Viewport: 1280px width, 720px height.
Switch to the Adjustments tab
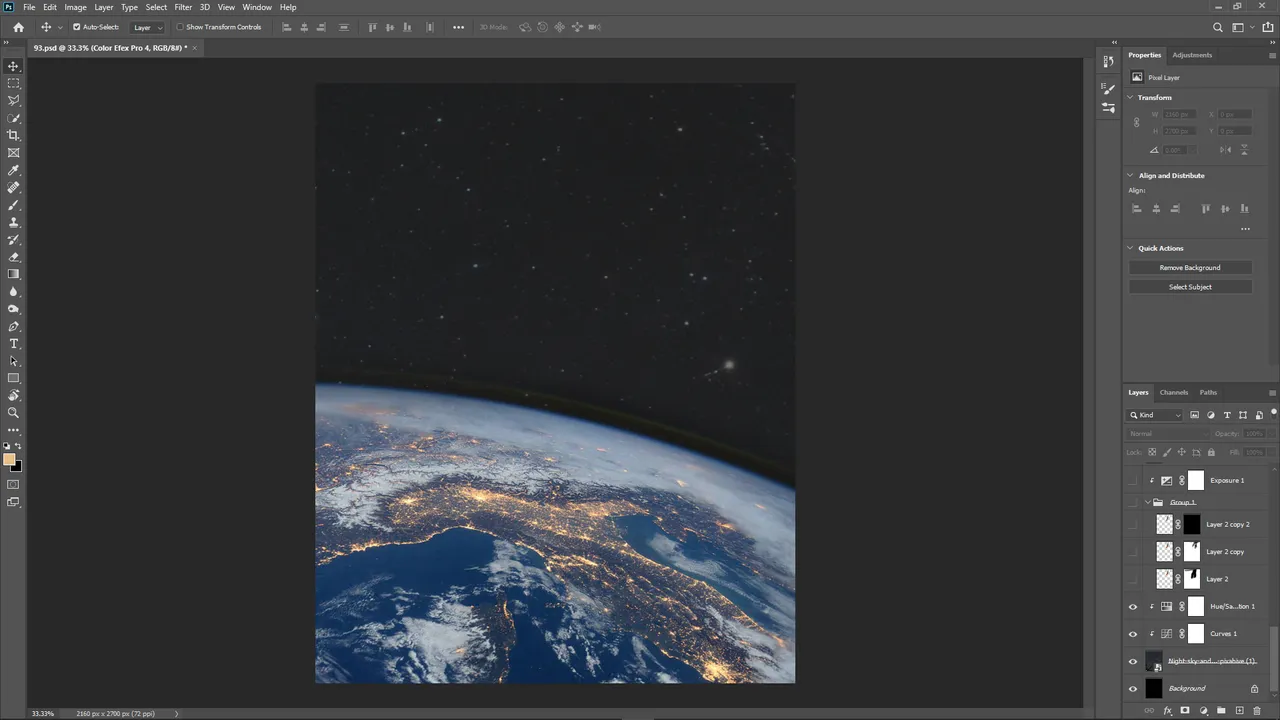click(x=1192, y=55)
